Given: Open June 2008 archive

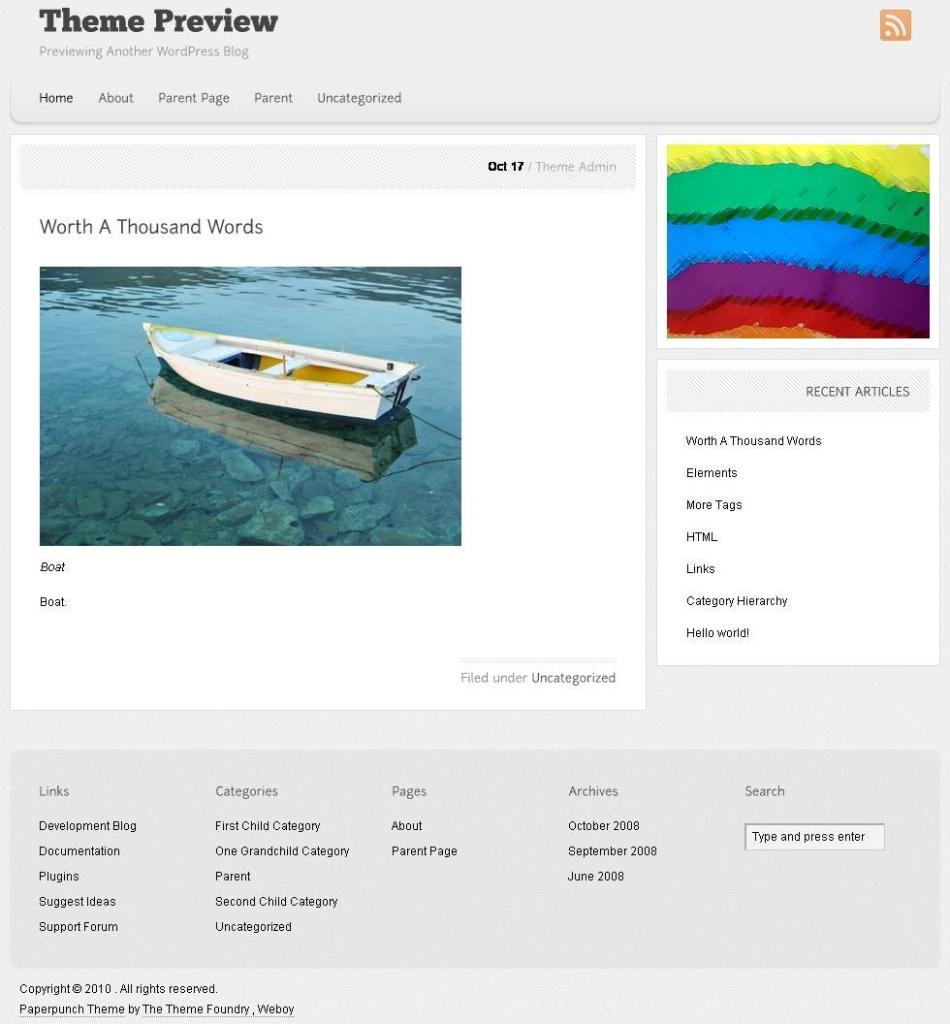Looking at the screenshot, I should tap(596, 876).
